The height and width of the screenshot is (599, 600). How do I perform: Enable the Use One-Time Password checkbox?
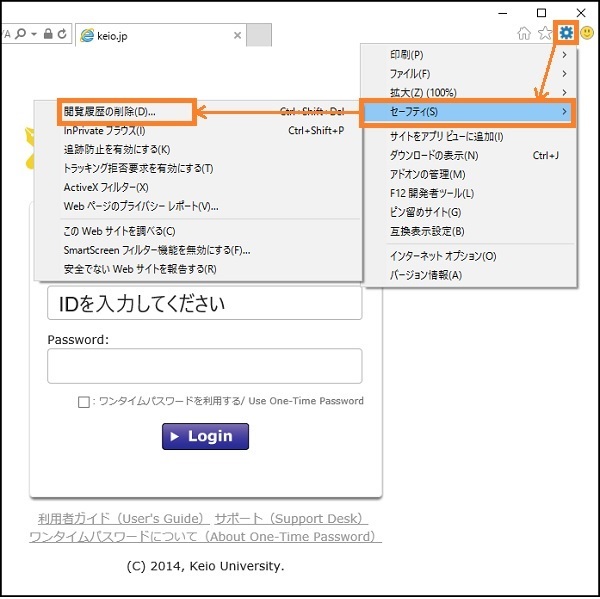(x=84, y=402)
